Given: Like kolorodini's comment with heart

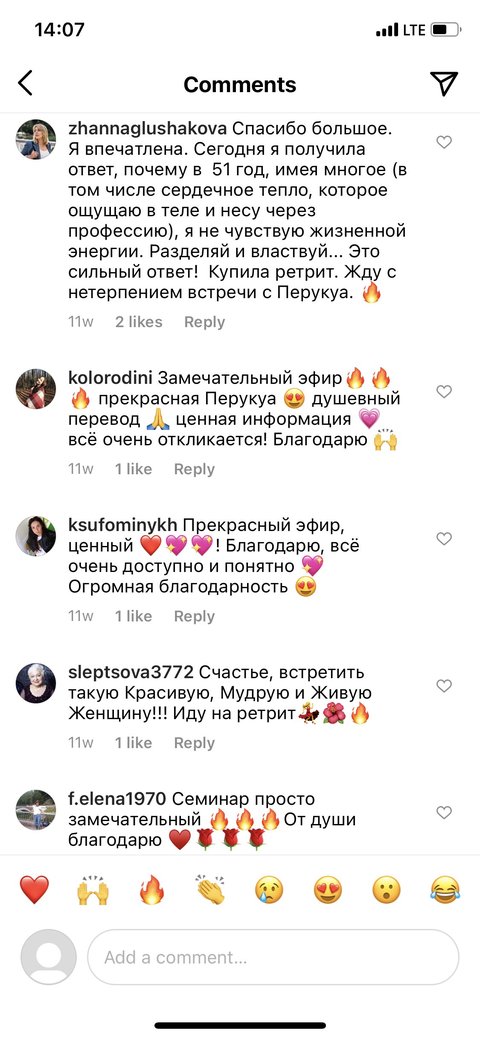Looking at the screenshot, I should click(444, 392).
